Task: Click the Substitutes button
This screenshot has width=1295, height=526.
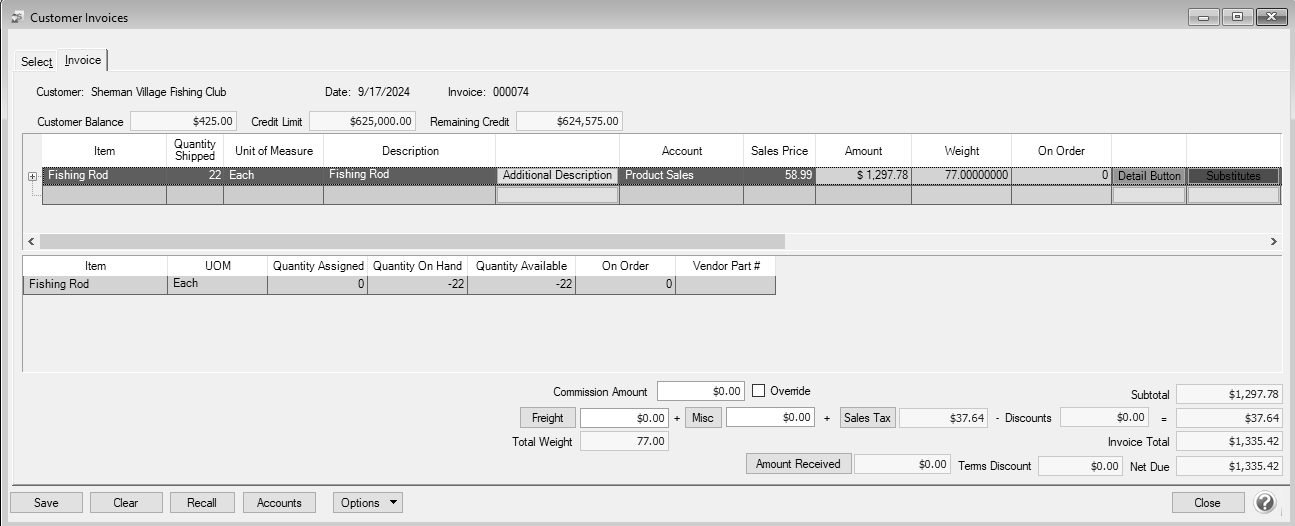Action: pos(1233,176)
